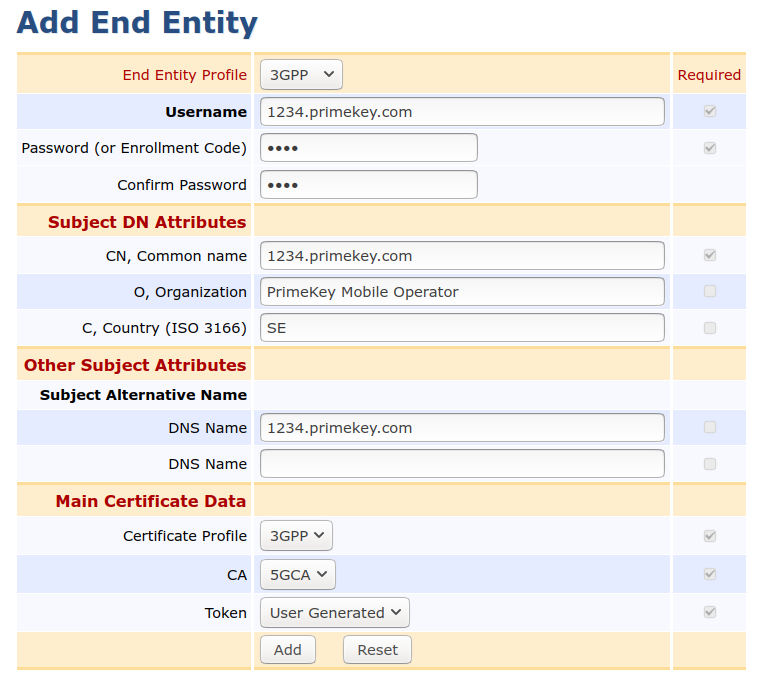
Task: Expand the Certificate Profile dropdown
Action: 296,536
